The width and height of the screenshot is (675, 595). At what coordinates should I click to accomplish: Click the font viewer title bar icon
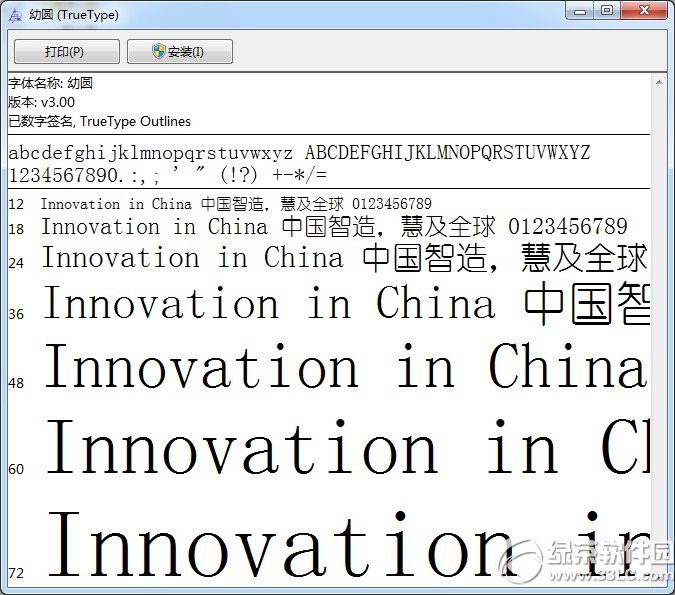(15, 15)
